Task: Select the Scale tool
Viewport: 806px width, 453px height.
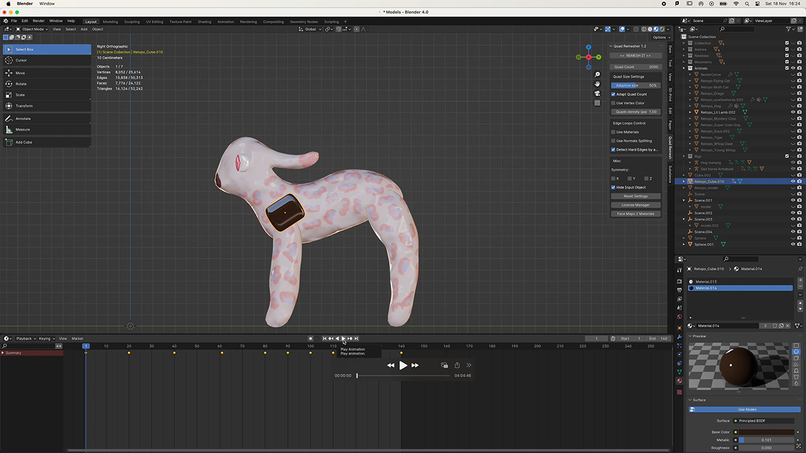Action: 20,94
